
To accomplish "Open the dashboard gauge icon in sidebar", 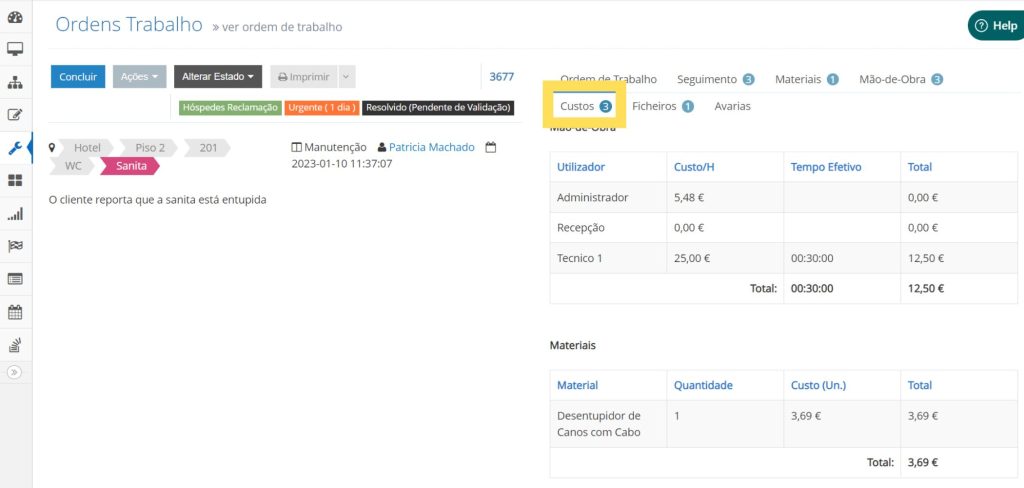I will pyautogui.click(x=15, y=17).
